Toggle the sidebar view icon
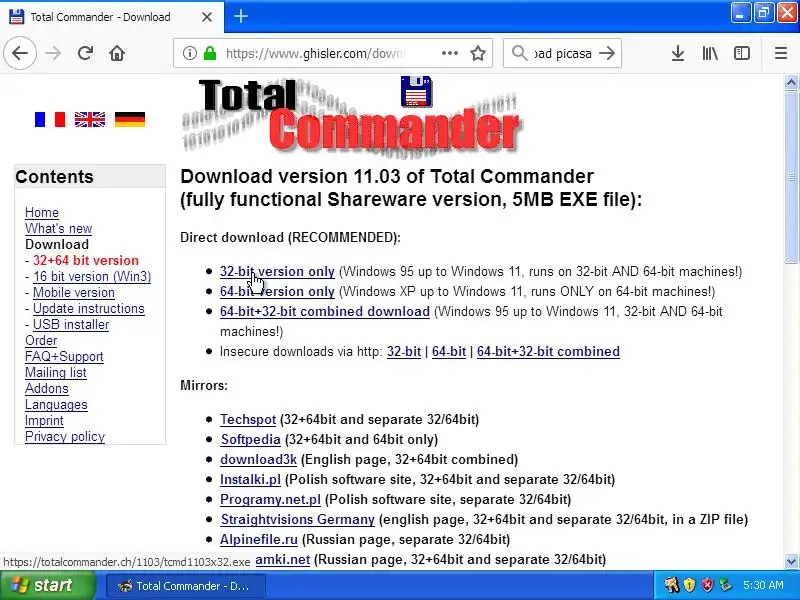800x600 pixels. click(742, 53)
